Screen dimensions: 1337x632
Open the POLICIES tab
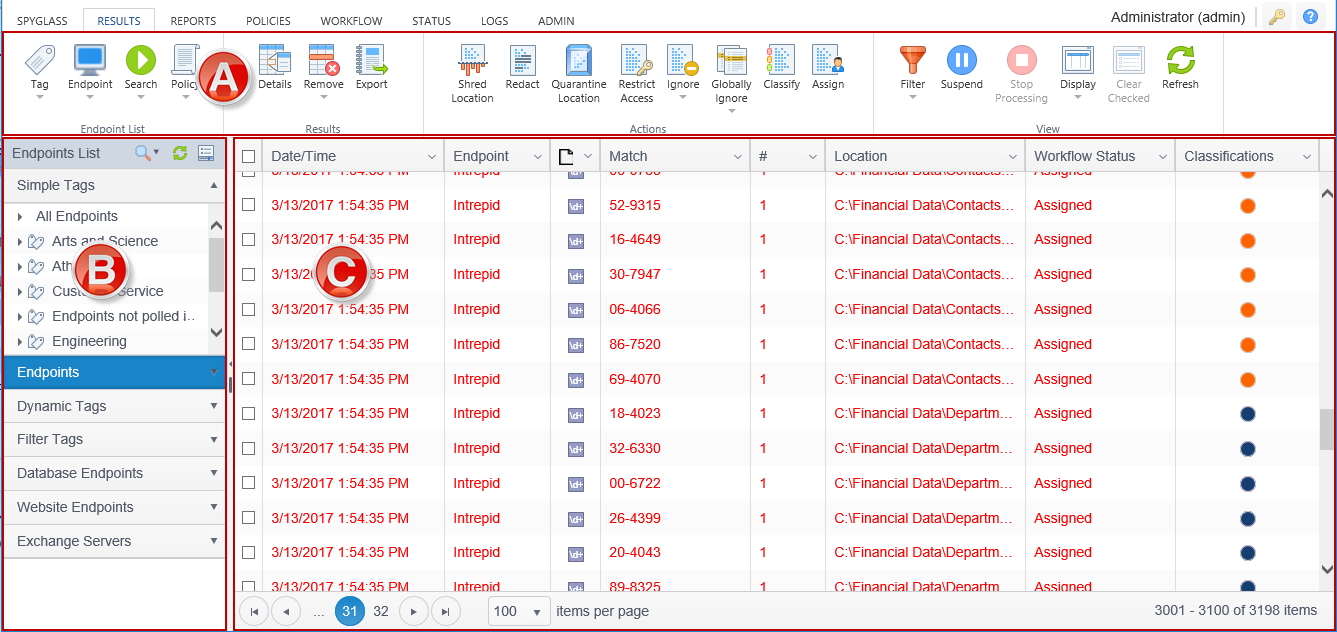tap(268, 20)
